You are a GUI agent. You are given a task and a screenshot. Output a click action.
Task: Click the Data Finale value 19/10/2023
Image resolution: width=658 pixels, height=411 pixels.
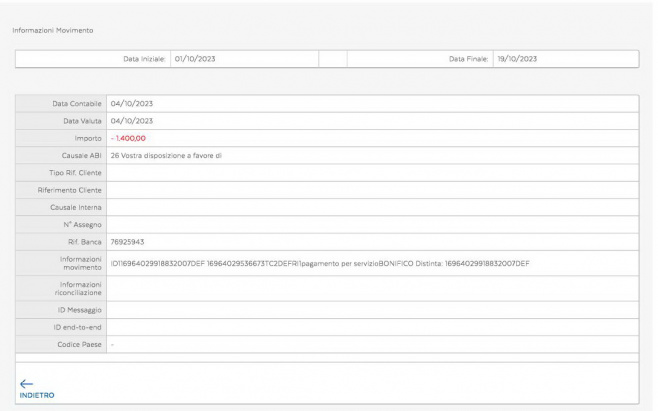click(x=517, y=59)
